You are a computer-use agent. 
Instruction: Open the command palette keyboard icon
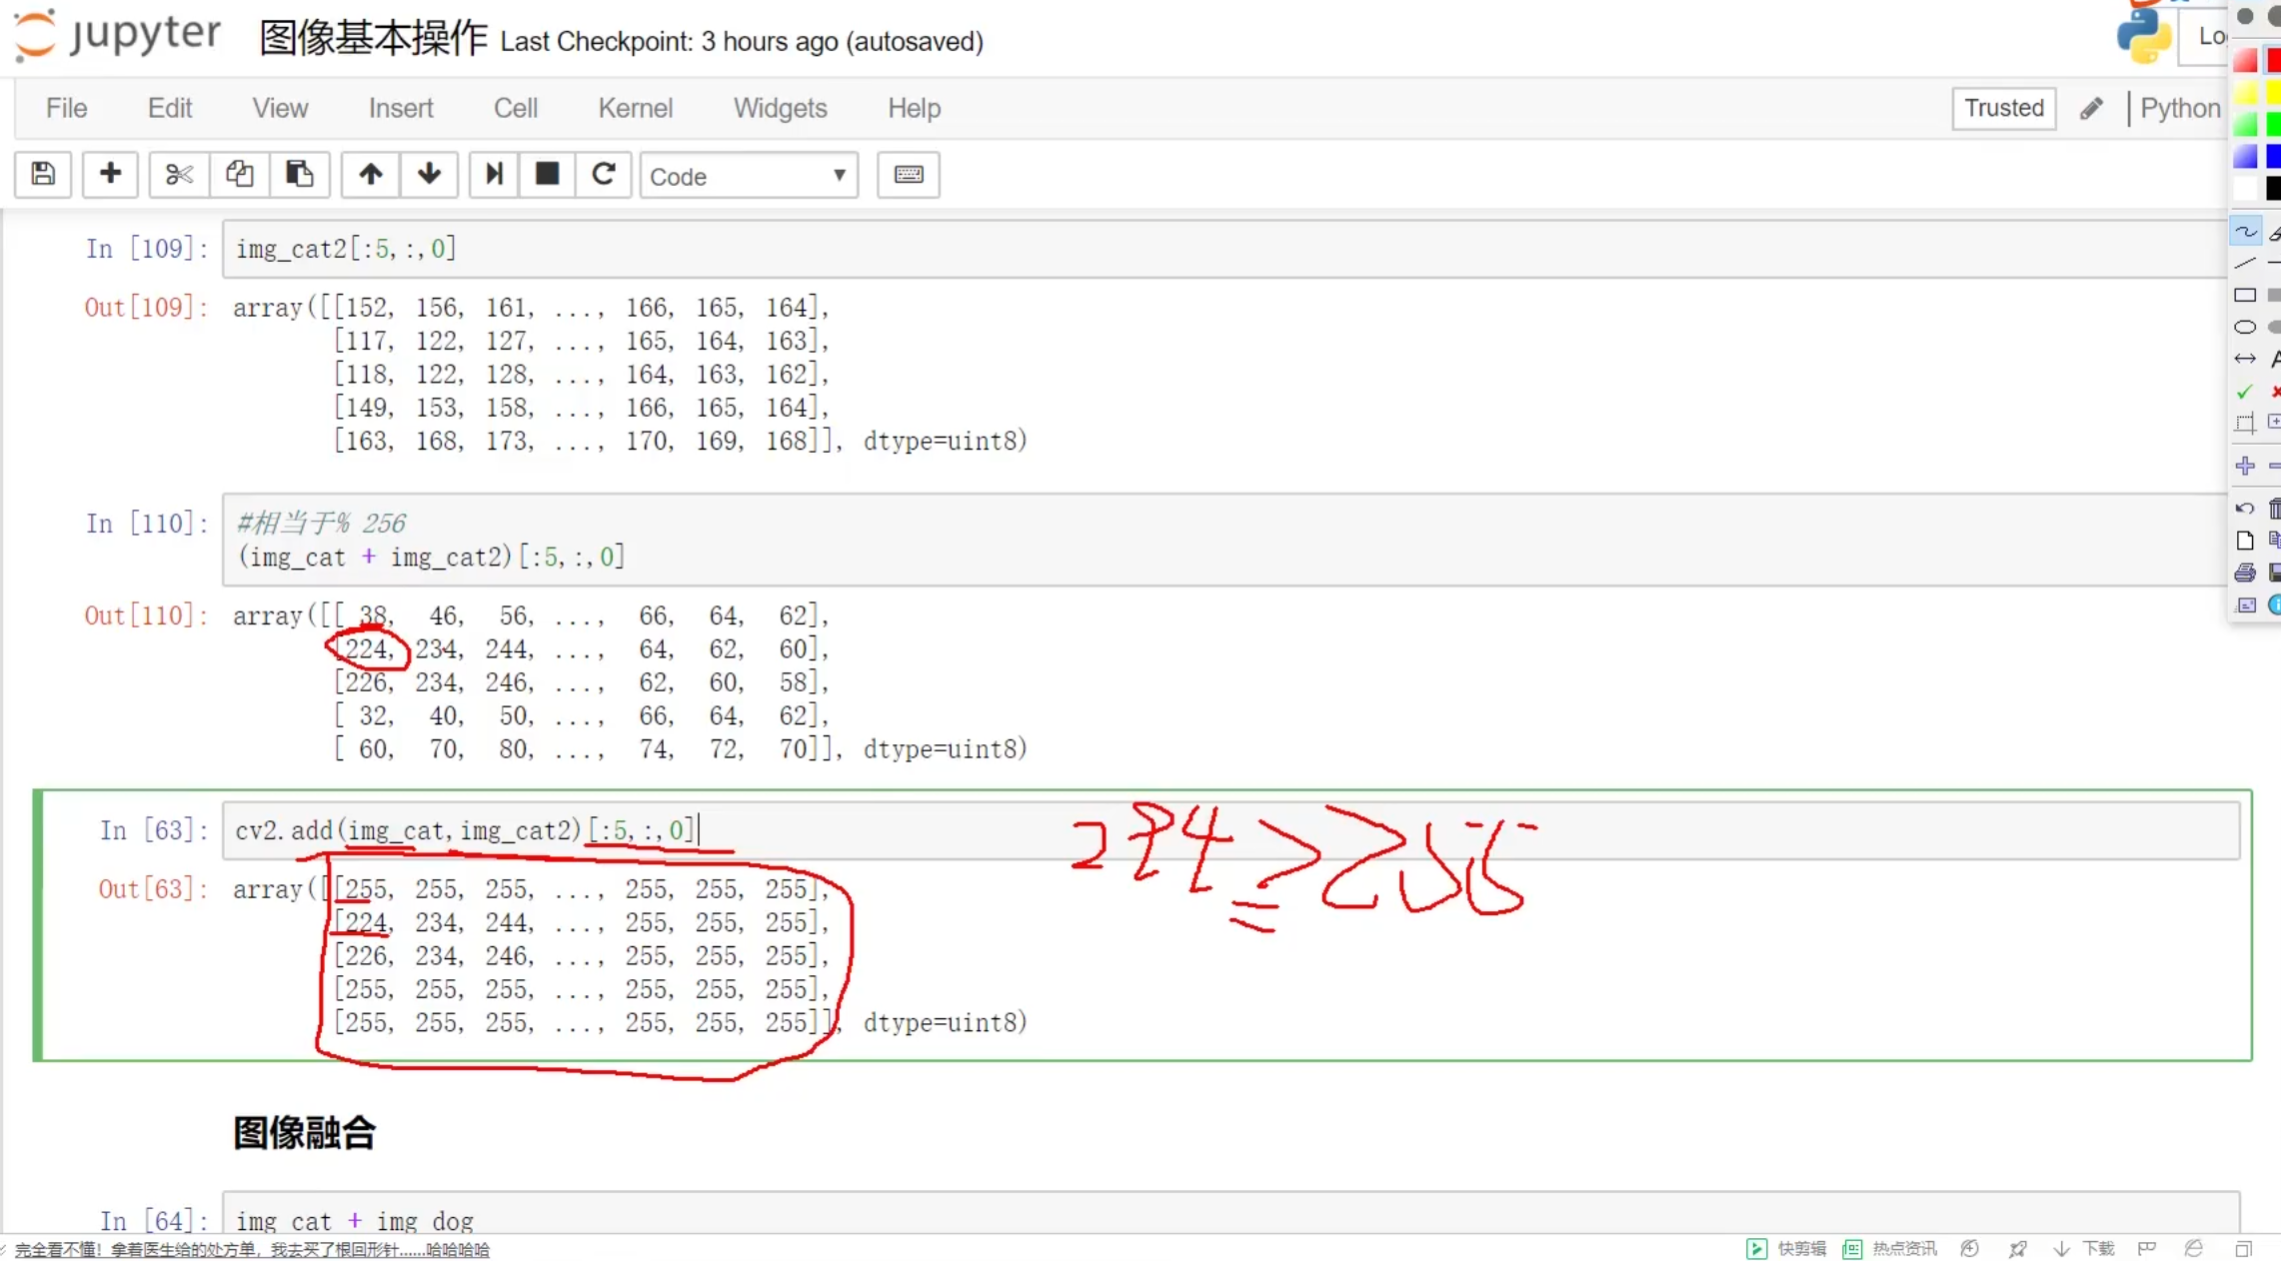click(908, 175)
